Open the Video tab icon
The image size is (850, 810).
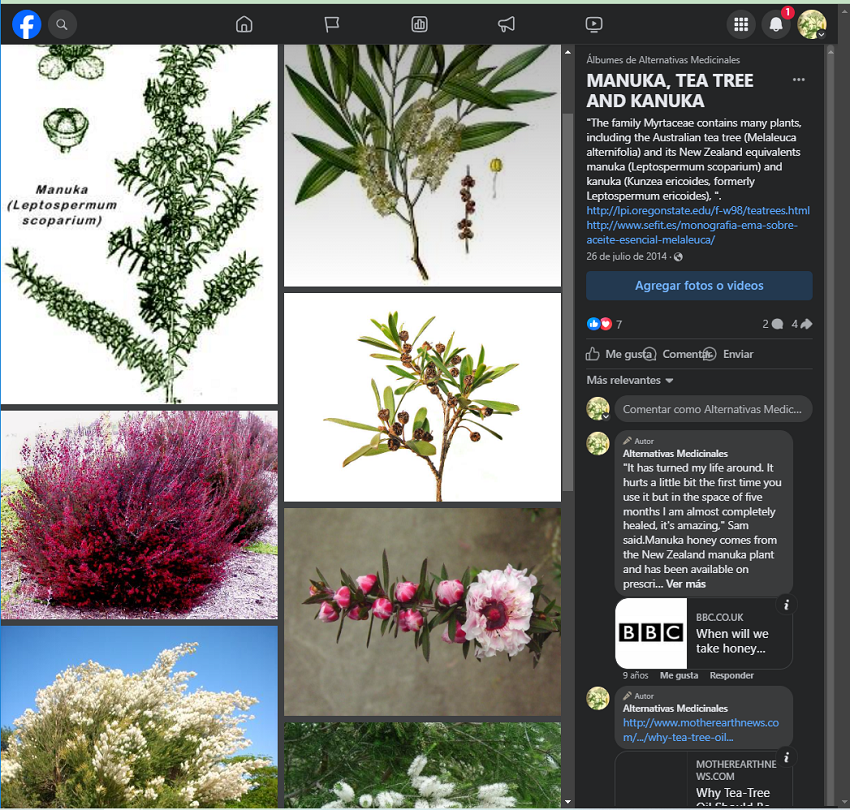pyautogui.click(x=594, y=24)
